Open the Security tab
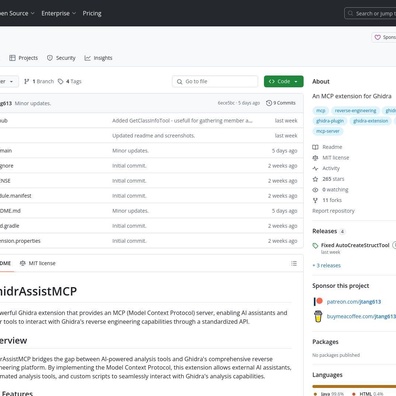The width and height of the screenshot is (396, 396). 61,58
